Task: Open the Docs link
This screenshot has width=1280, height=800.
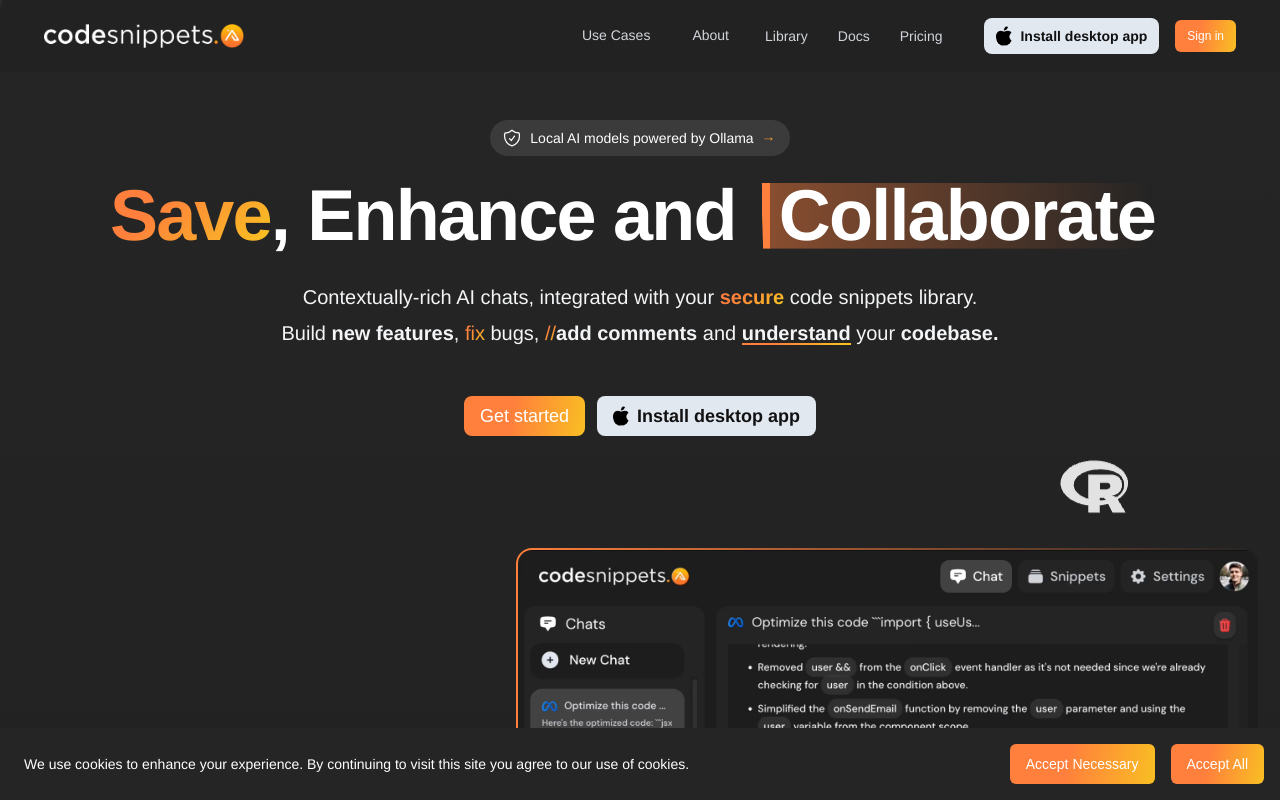Action: 854,36
